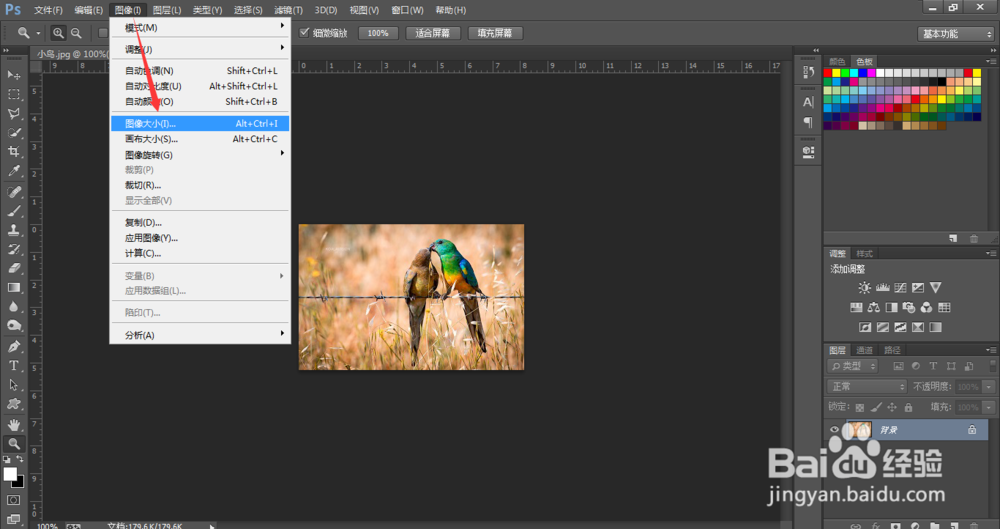Expand the Adjustments (J) submenu

pos(200,49)
